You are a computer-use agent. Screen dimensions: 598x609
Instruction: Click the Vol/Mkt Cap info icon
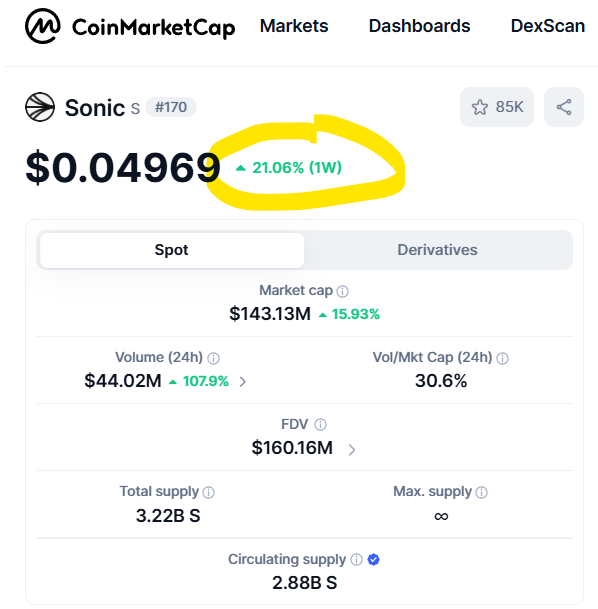(502, 358)
